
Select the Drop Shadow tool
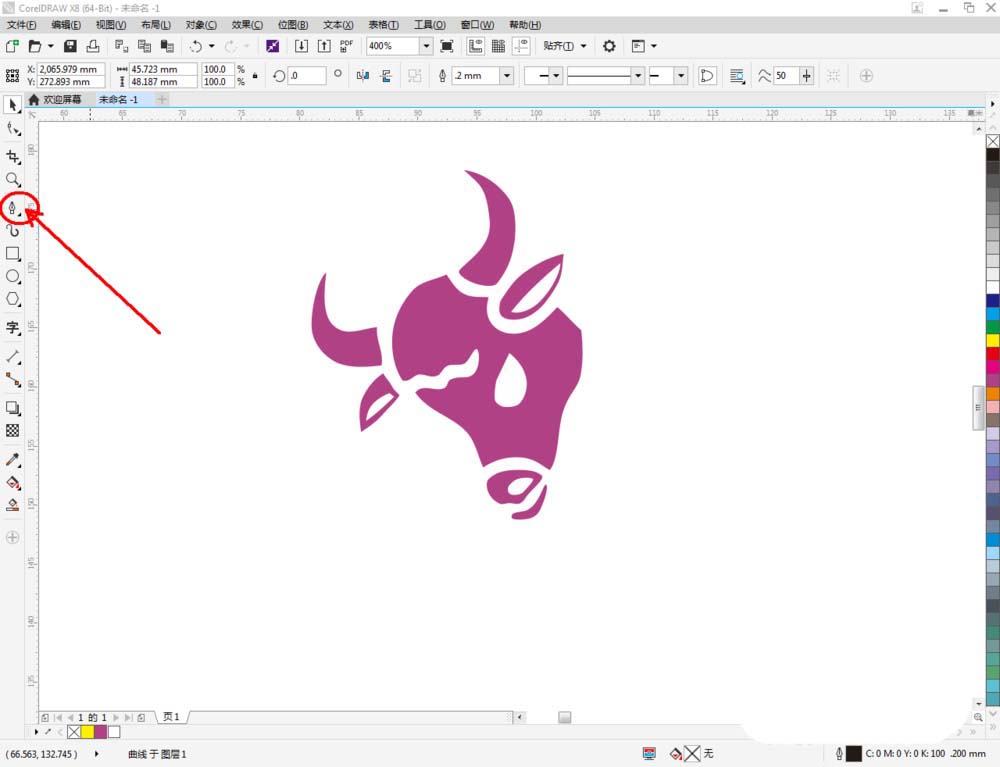pyautogui.click(x=13, y=408)
